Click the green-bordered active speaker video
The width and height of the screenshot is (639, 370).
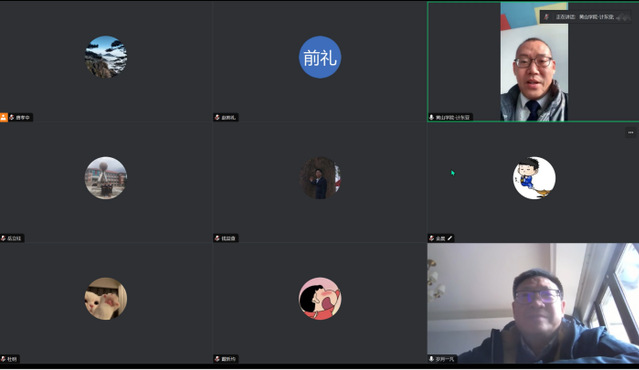tap(533, 62)
